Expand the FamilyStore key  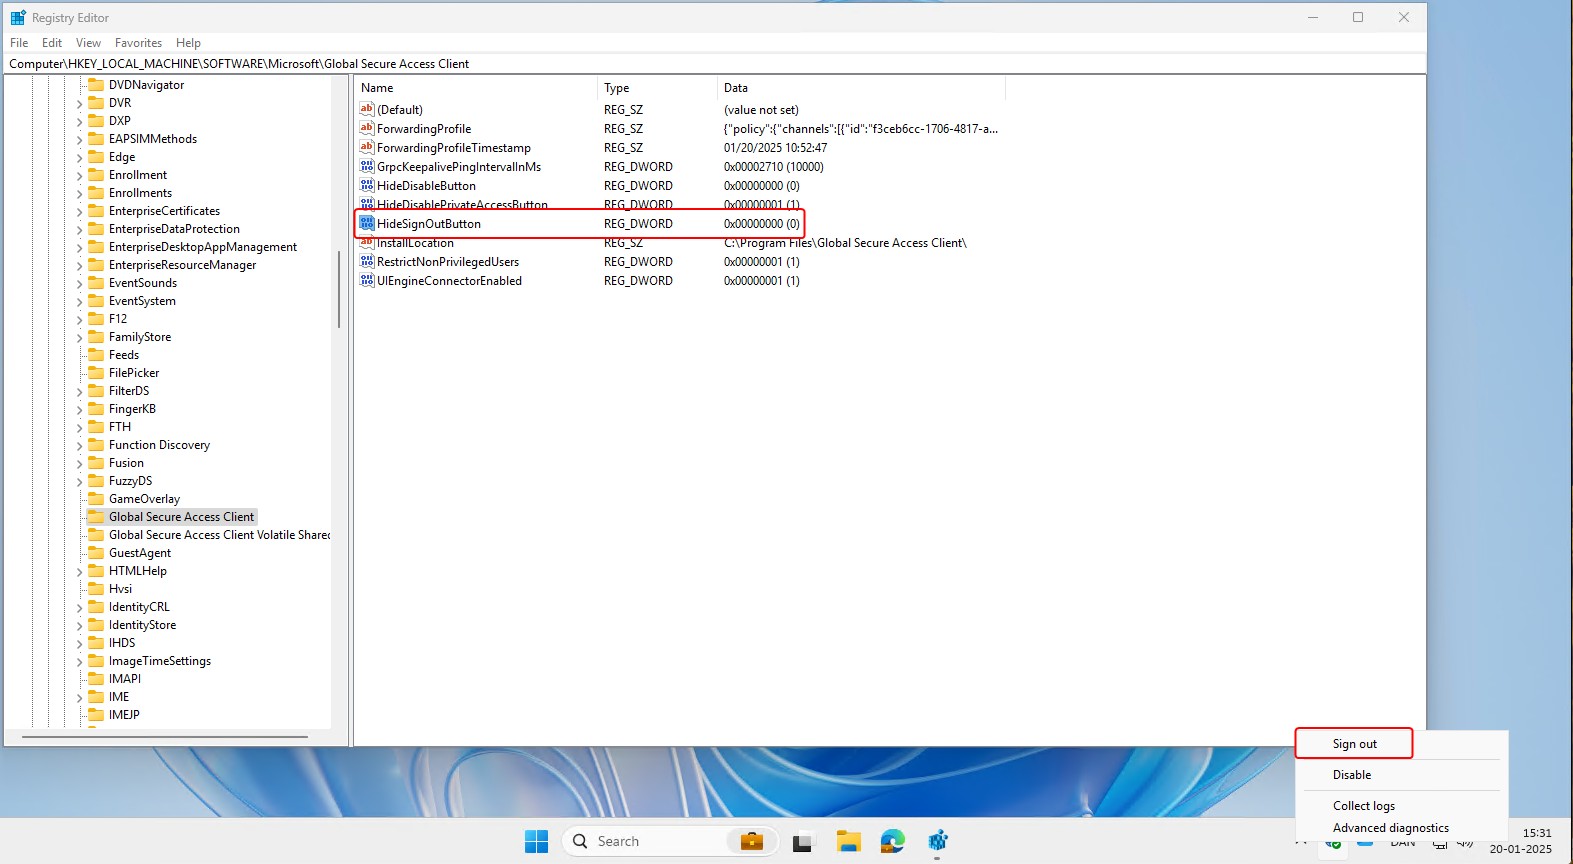(79, 337)
